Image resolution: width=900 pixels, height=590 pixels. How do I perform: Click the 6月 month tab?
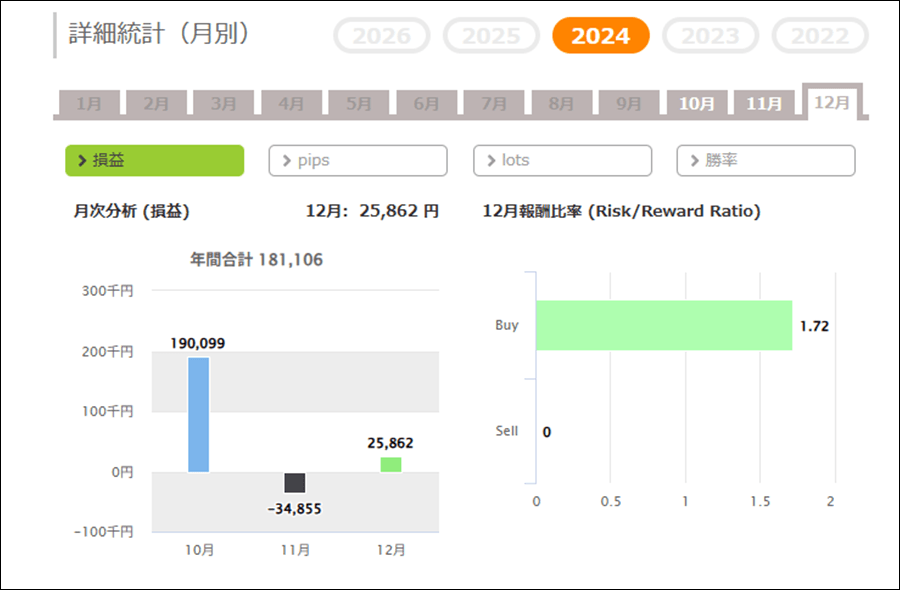click(x=427, y=103)
